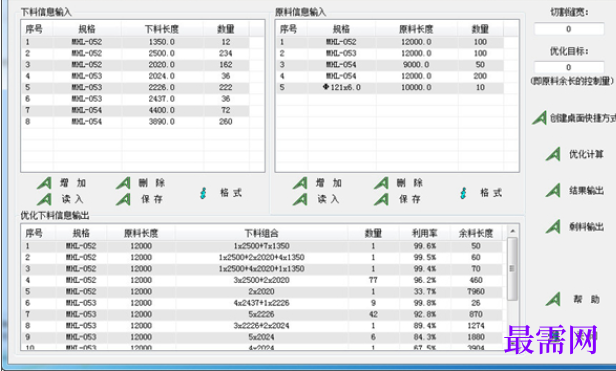This screenshot has width=616, height=371.
Task: Click 原料长度 column header in raw material table
Action: (x=416, y=29)
